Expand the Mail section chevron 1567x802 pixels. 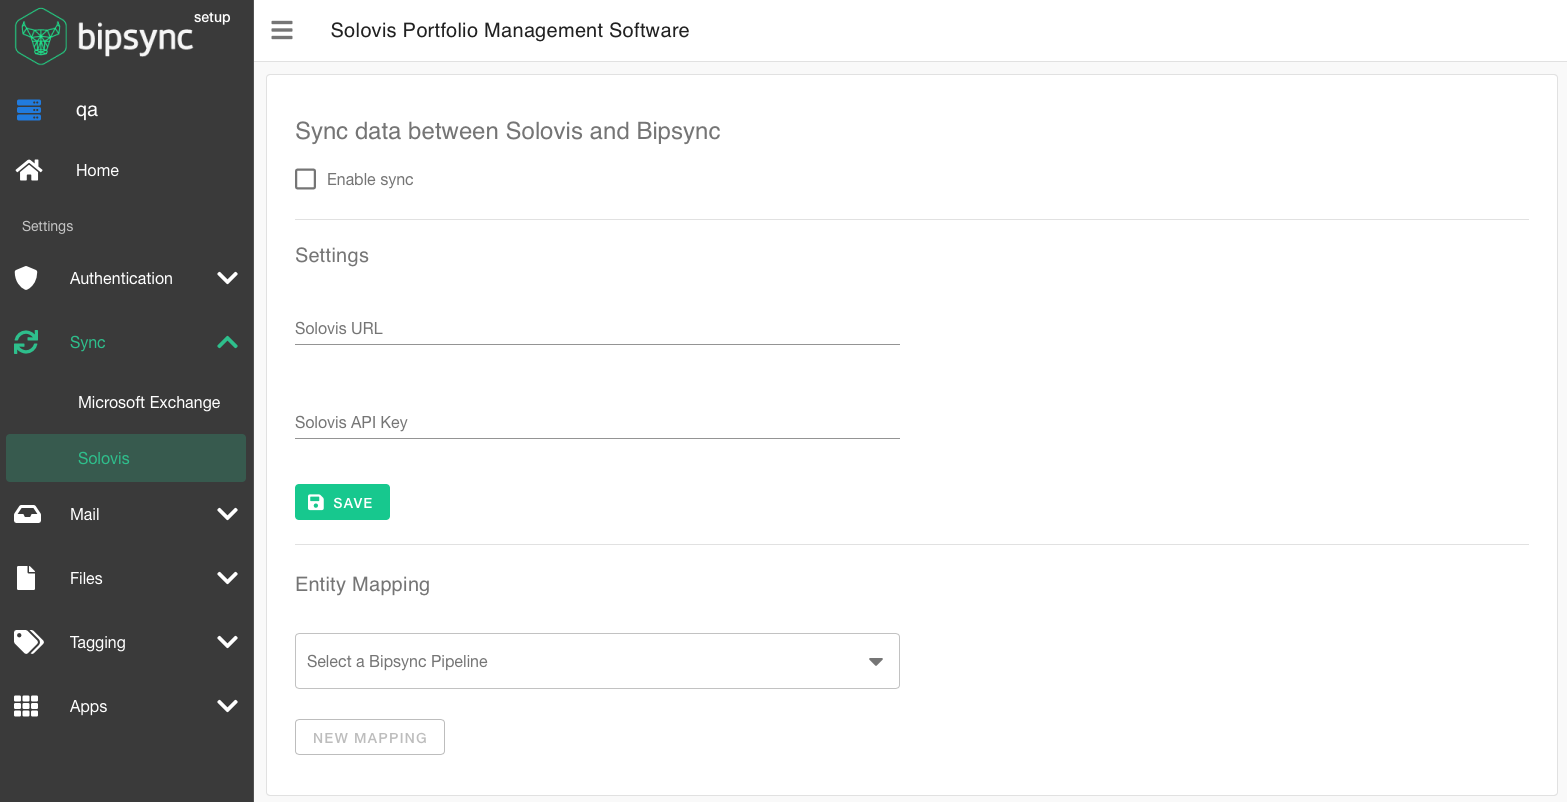[228, 514]
